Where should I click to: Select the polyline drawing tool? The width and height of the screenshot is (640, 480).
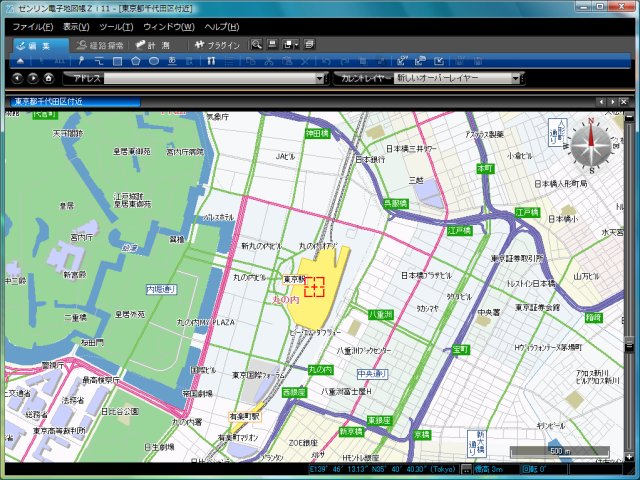coord(99,61)
